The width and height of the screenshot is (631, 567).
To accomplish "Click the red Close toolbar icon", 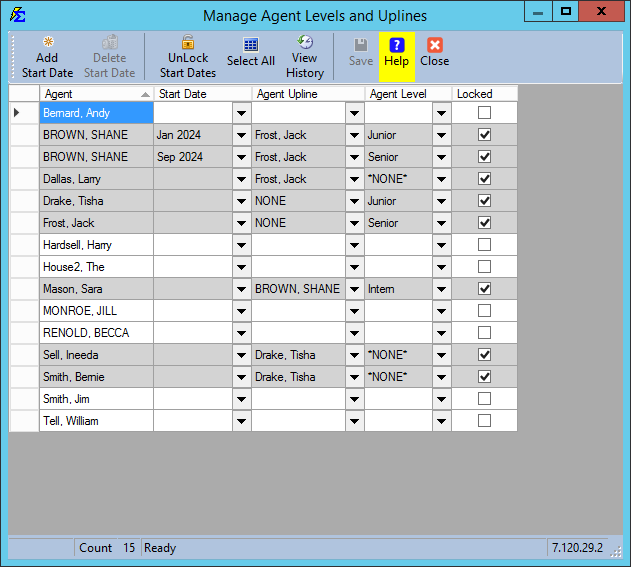I will [x=434, y=45].
